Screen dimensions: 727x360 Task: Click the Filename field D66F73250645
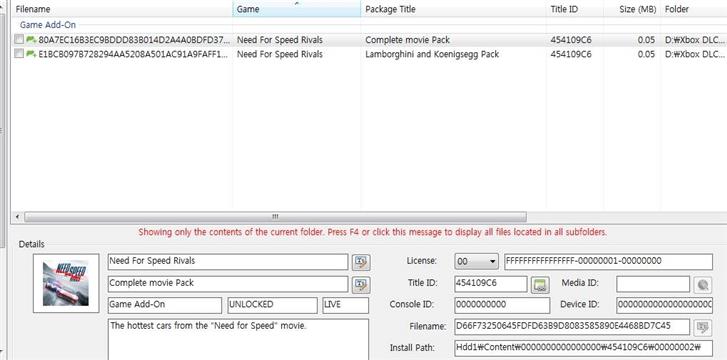(572, 327)
